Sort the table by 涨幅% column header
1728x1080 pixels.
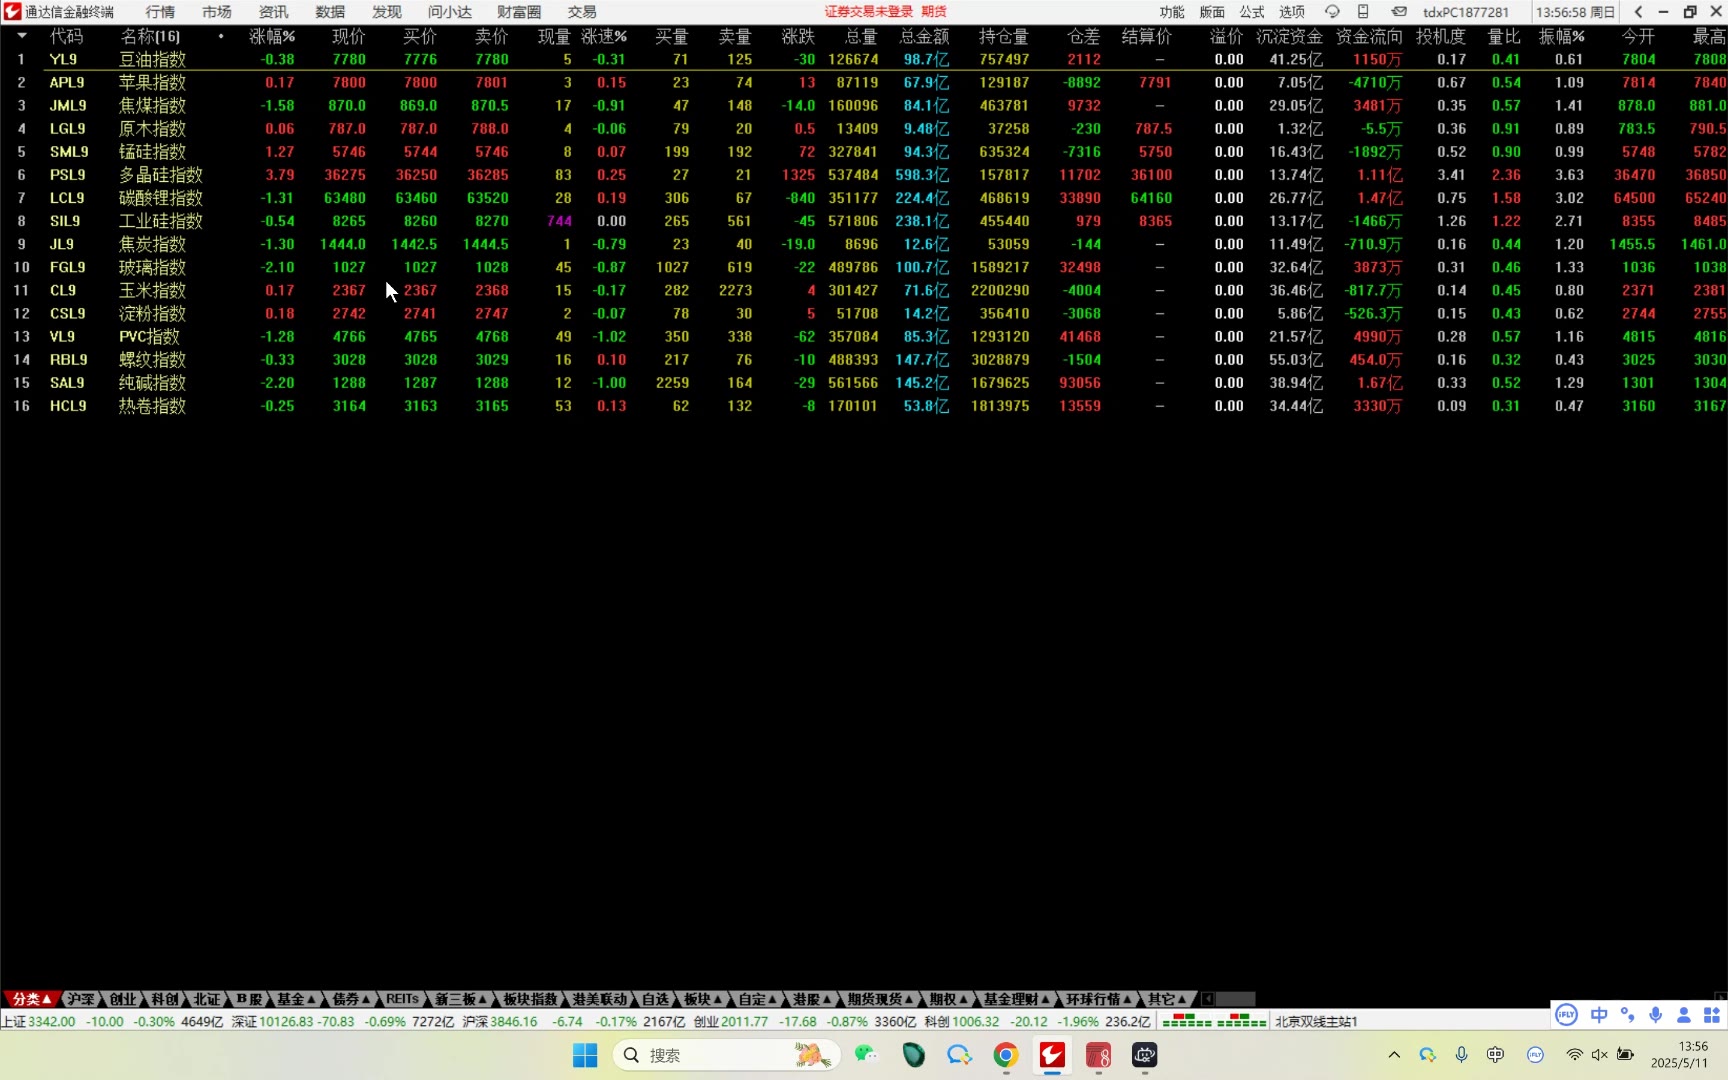coord(272,36)
